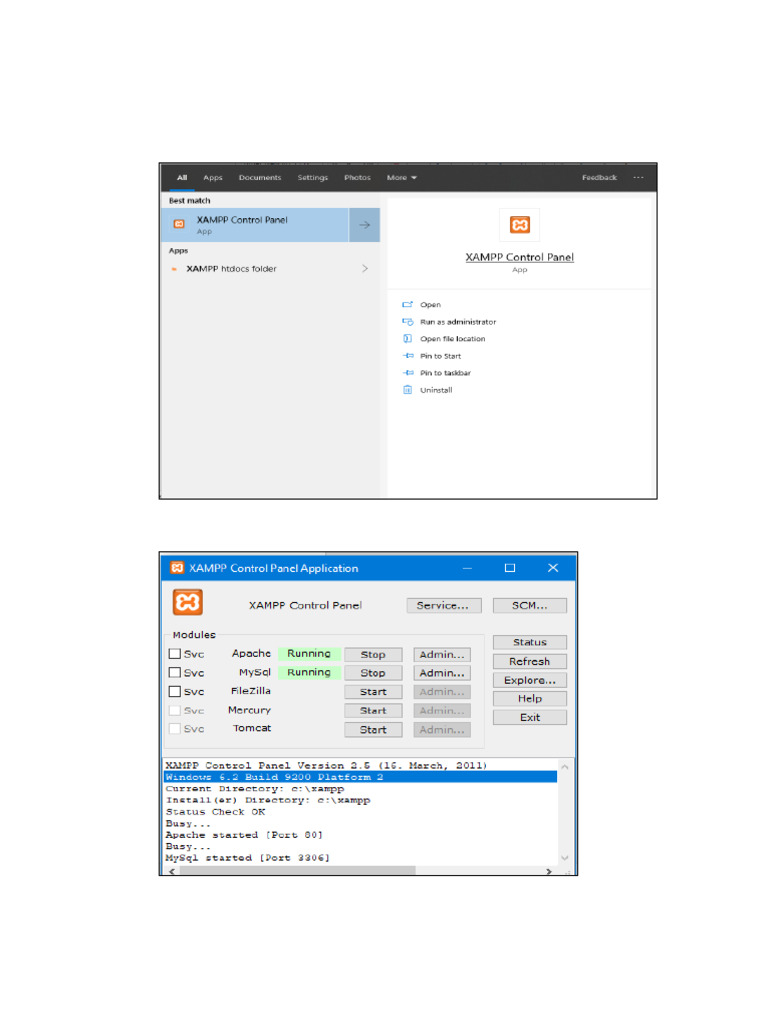
Task: Choose Uninstall action
Action: click(436, 390)
